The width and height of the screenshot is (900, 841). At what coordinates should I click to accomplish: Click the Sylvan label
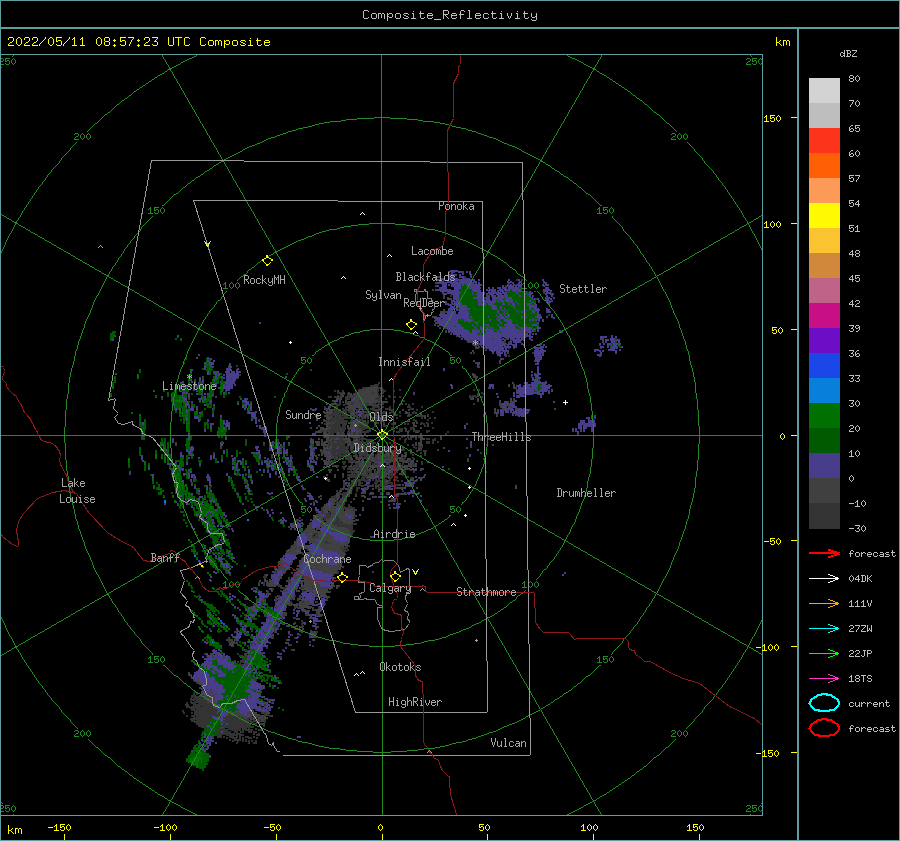[x=383, y=295]
